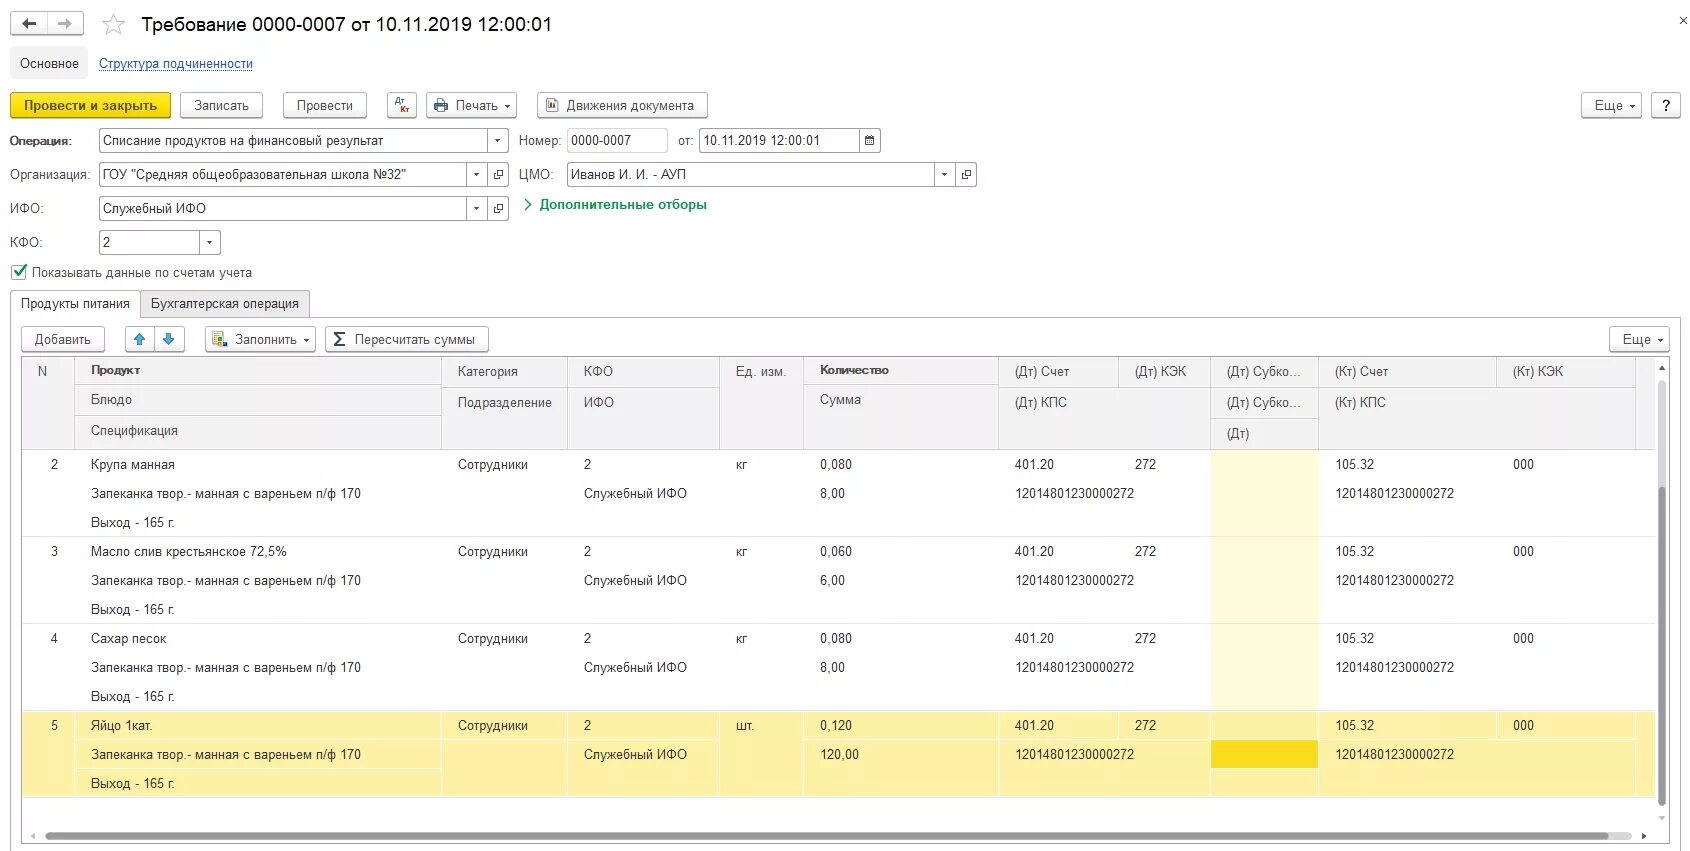Click the Номер input field

(x=617, y=141)
